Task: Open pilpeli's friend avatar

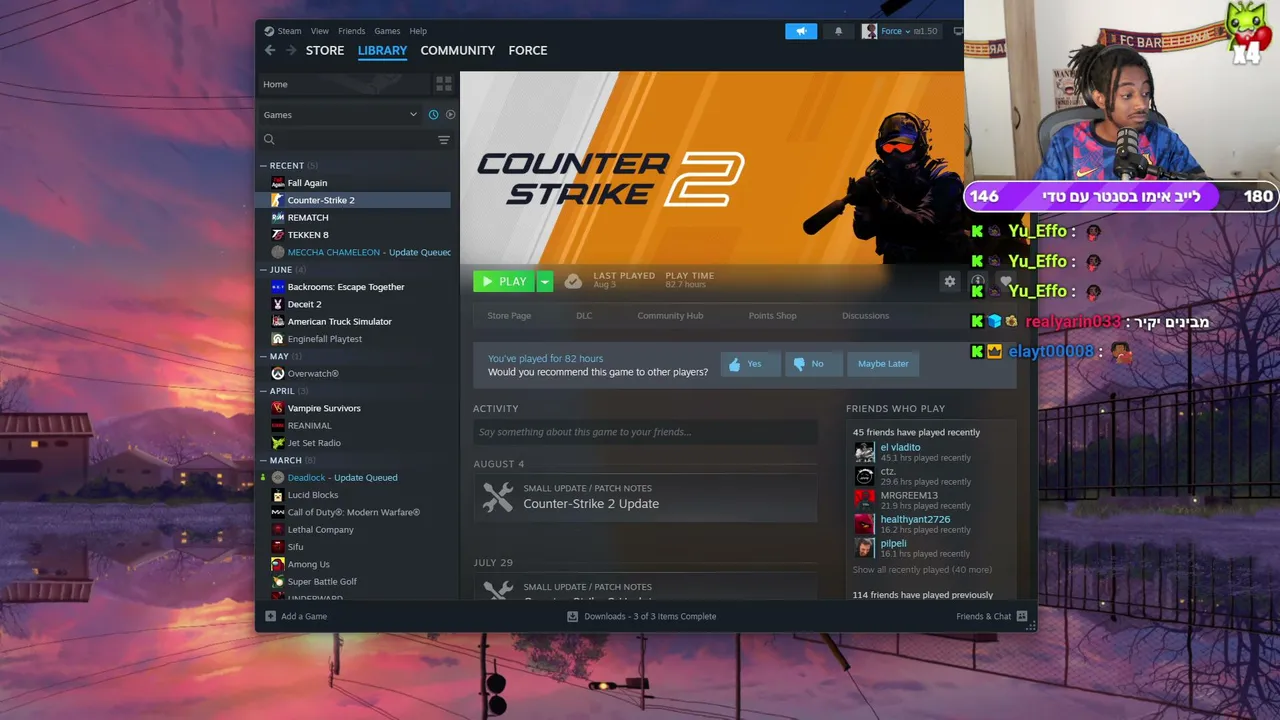Action: [x=864, y=548]
